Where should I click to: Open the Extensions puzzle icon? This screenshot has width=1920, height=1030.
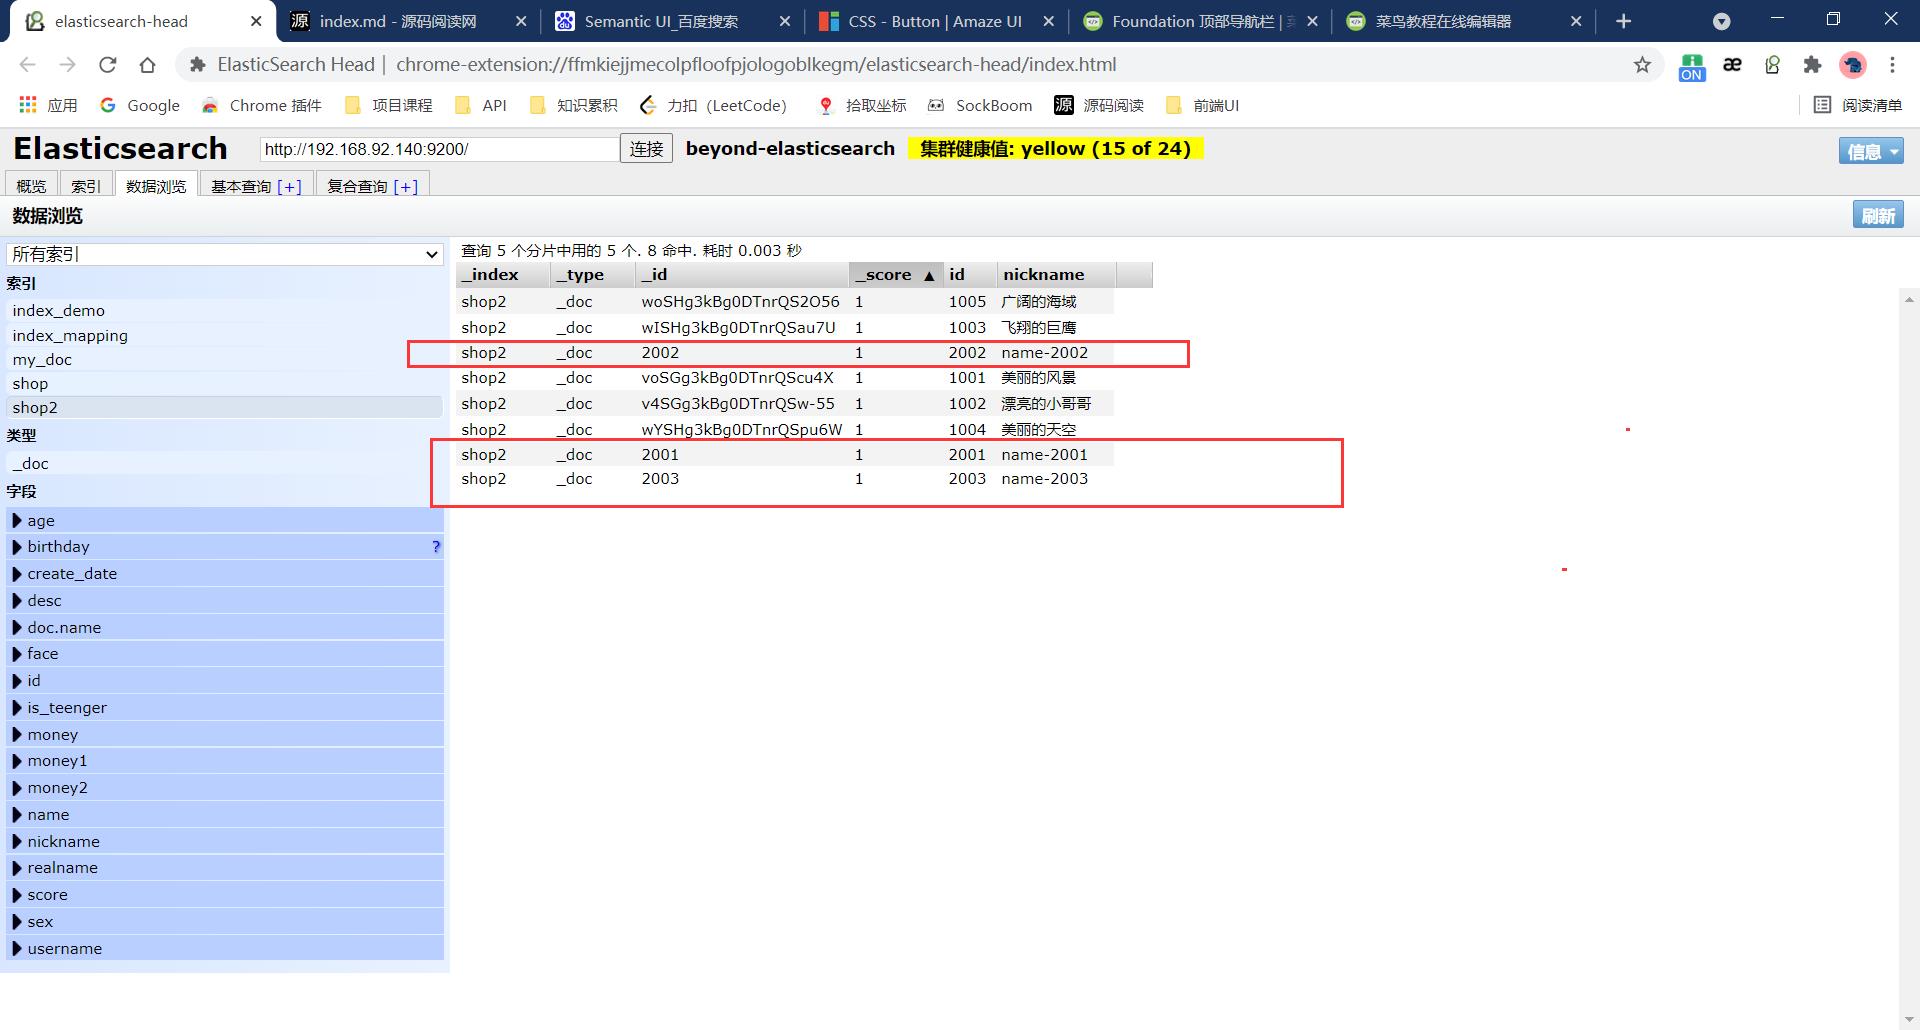1812,65
